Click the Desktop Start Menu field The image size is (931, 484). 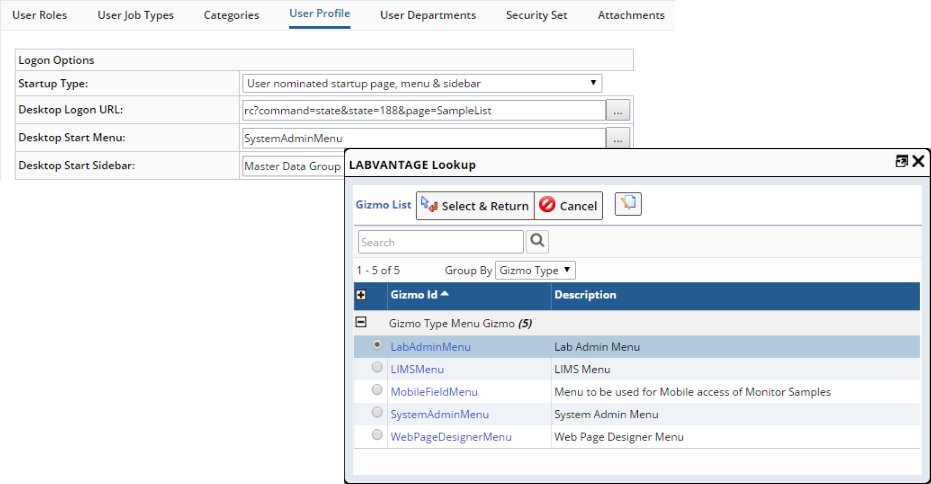pyautogui.click(x=424, y=138)
